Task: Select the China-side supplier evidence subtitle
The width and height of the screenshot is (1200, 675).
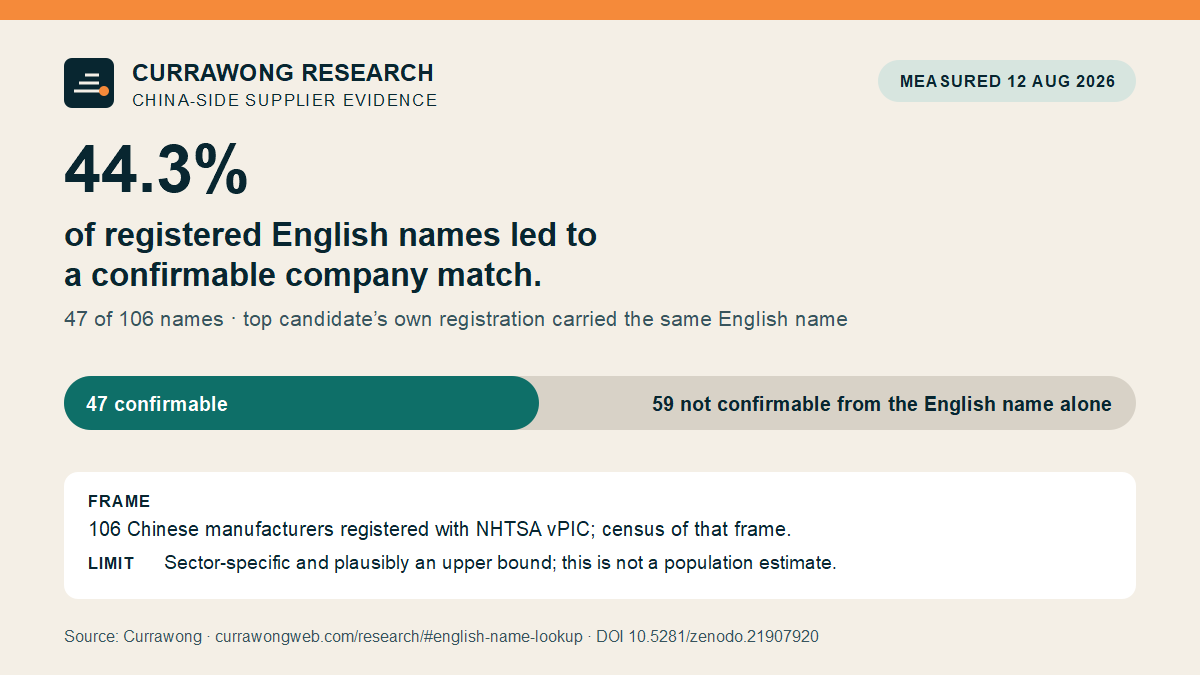Action: tap(285, 100)
